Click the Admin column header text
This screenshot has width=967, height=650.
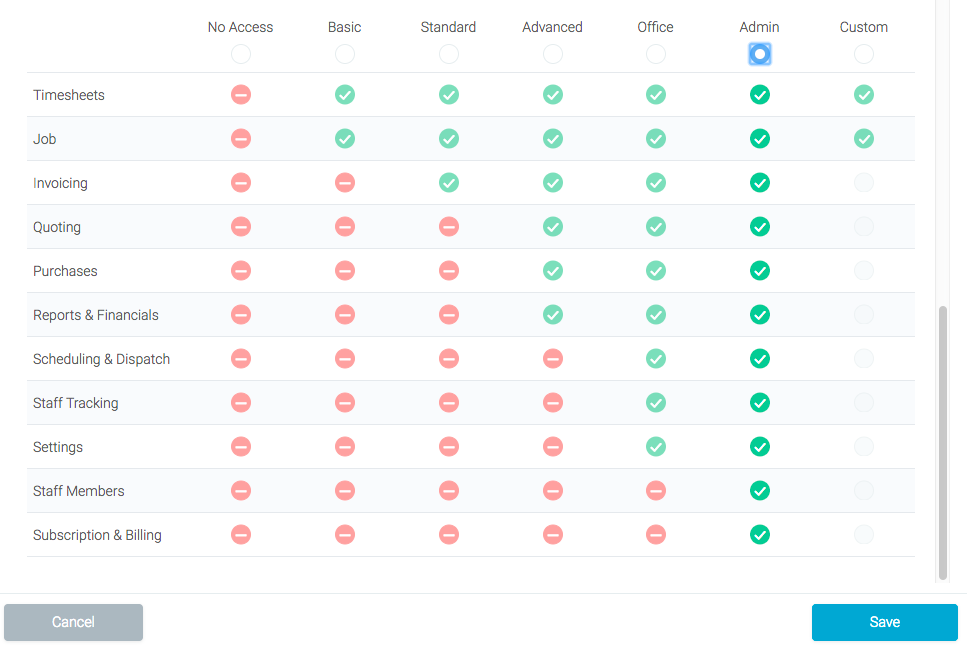coord(759,27)
